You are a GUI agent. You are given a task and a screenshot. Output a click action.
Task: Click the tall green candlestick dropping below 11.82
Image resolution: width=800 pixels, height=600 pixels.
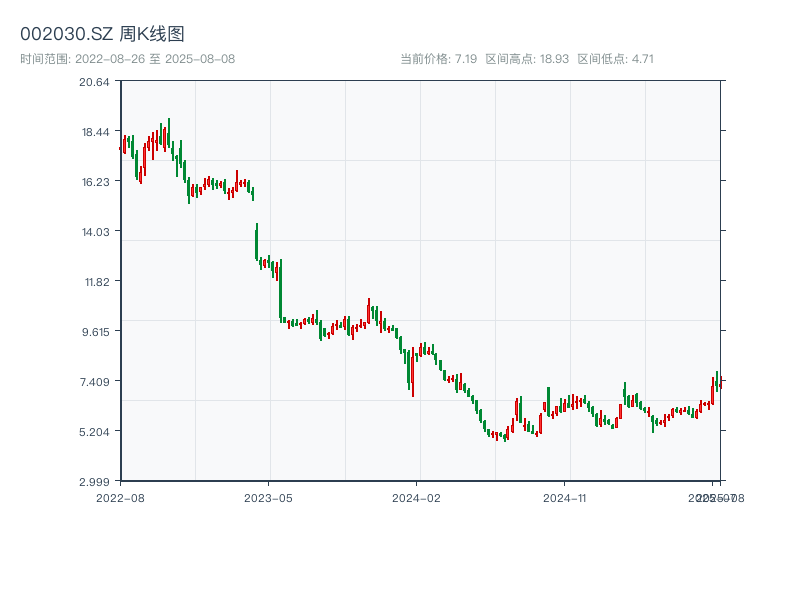click(281, 290)
